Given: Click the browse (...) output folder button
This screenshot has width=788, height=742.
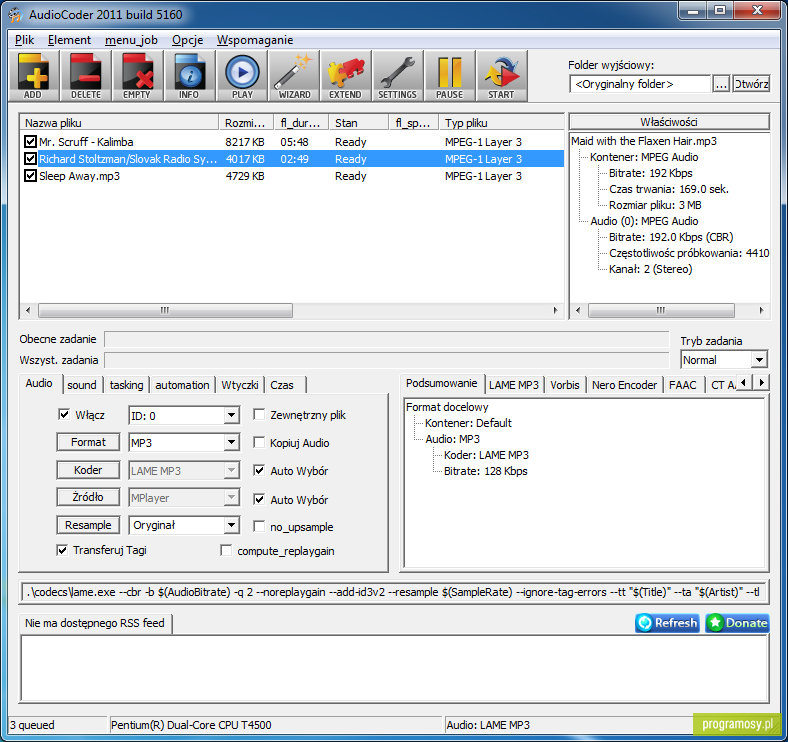Looking at the screenshot, I should [x=721, y=84].
